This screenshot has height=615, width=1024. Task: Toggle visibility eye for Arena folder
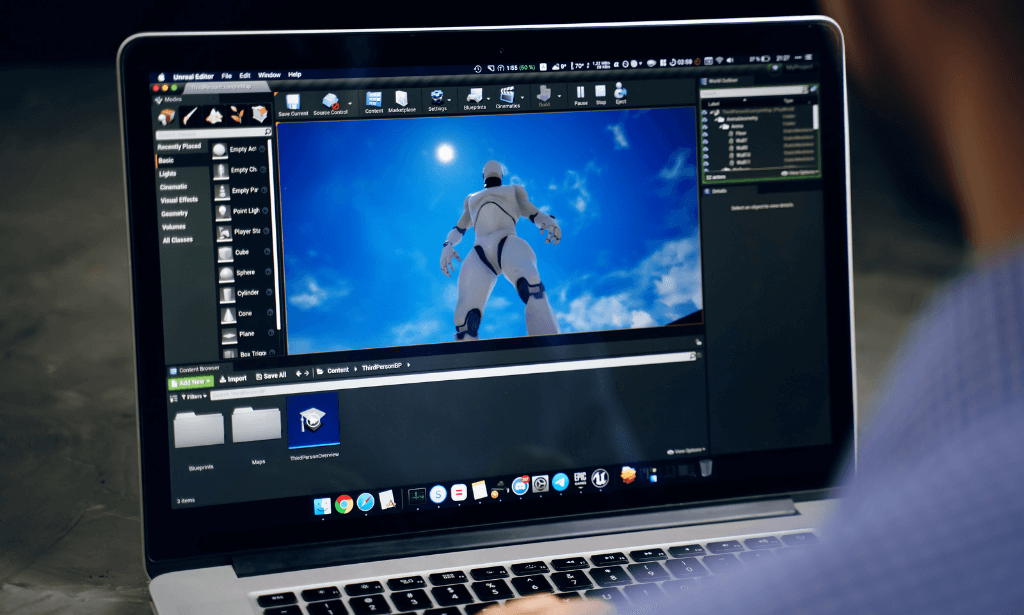(705, 126)
